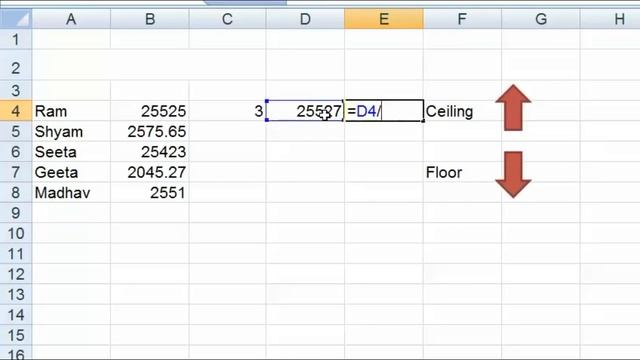This screenshot has width=640, height=360.
Task: Select column G header
Action: point(541,19)
